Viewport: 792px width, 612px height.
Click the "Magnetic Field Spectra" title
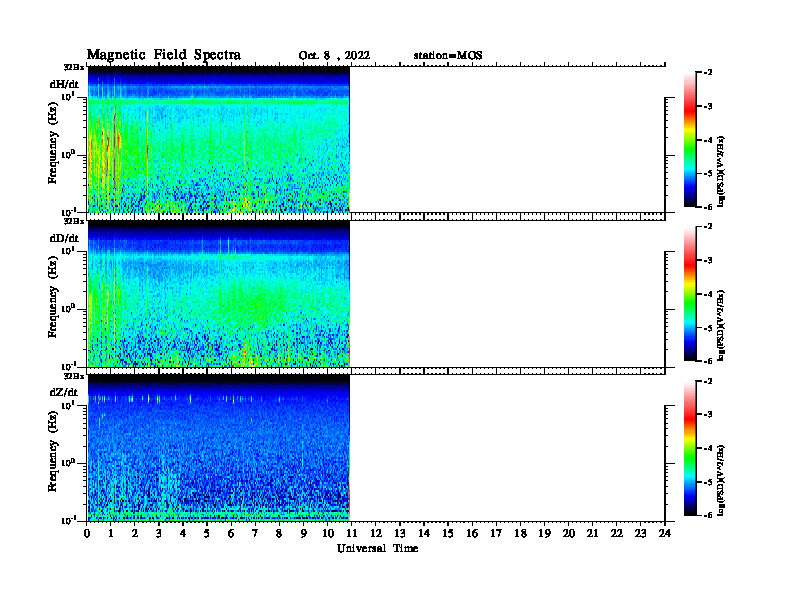164,56
